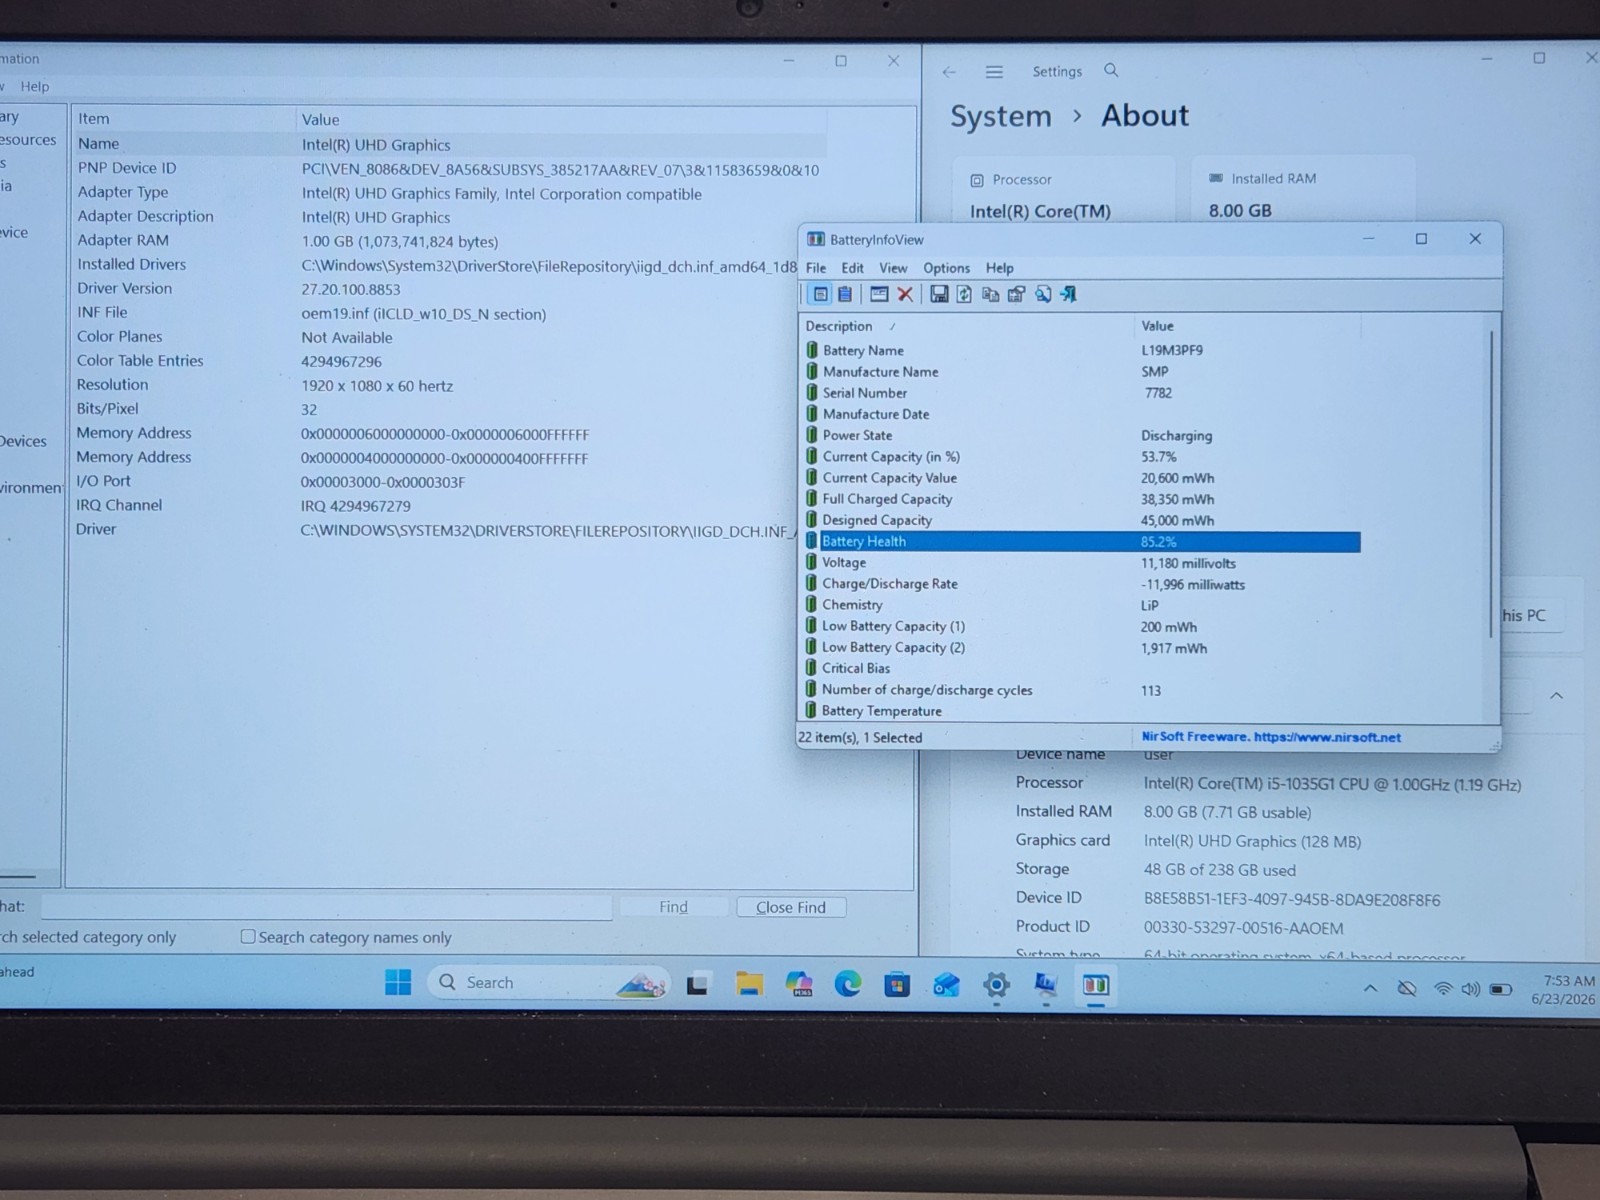The image size is (1600, 1200).
Task: Open Outlook from taskbar
Action: pos(946,985)
